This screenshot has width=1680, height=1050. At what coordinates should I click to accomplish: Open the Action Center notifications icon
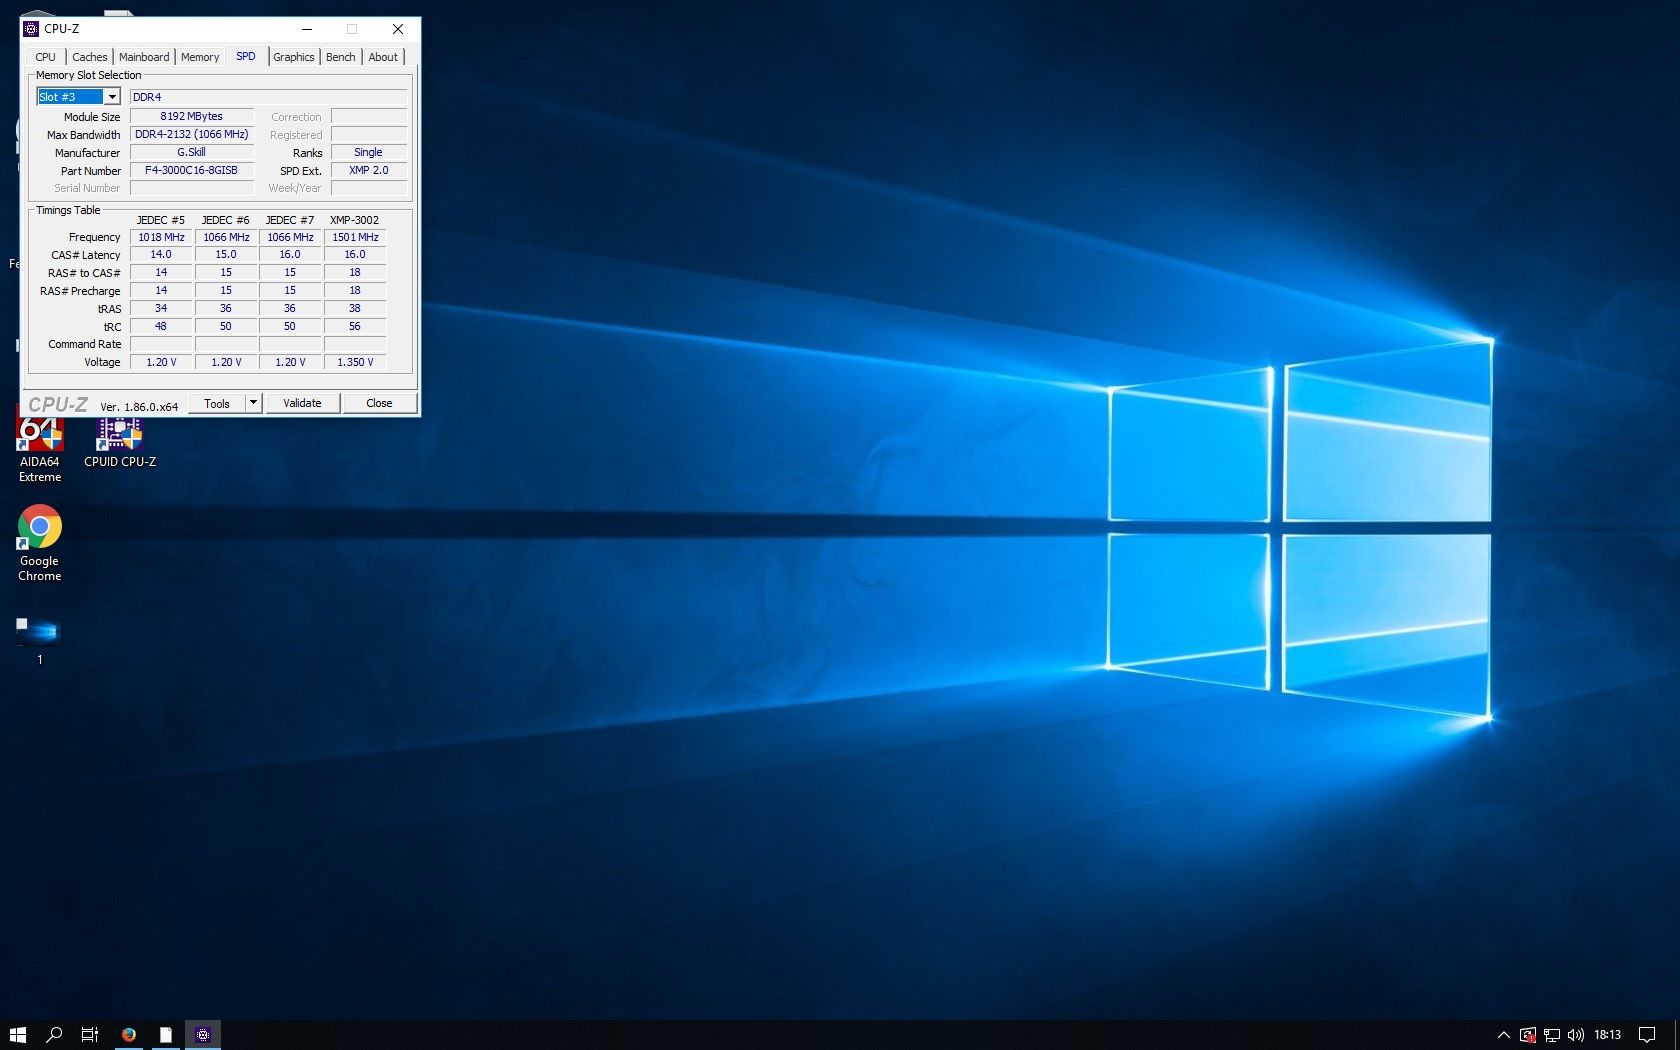click(1647, 1035)
